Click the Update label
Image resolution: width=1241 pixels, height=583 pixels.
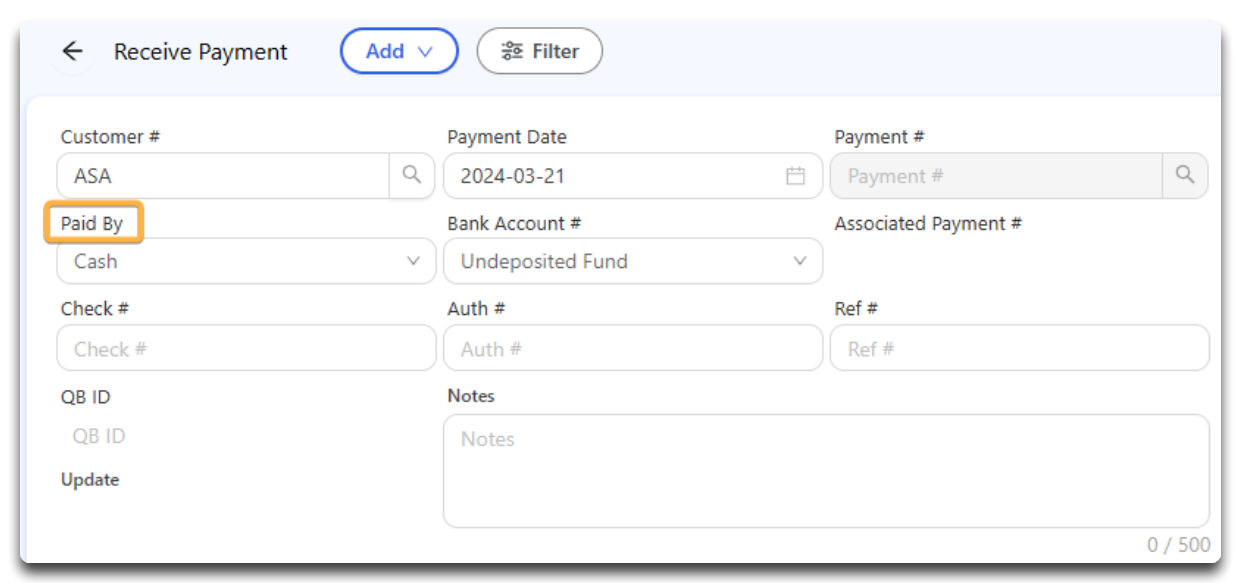pos(90,480)
